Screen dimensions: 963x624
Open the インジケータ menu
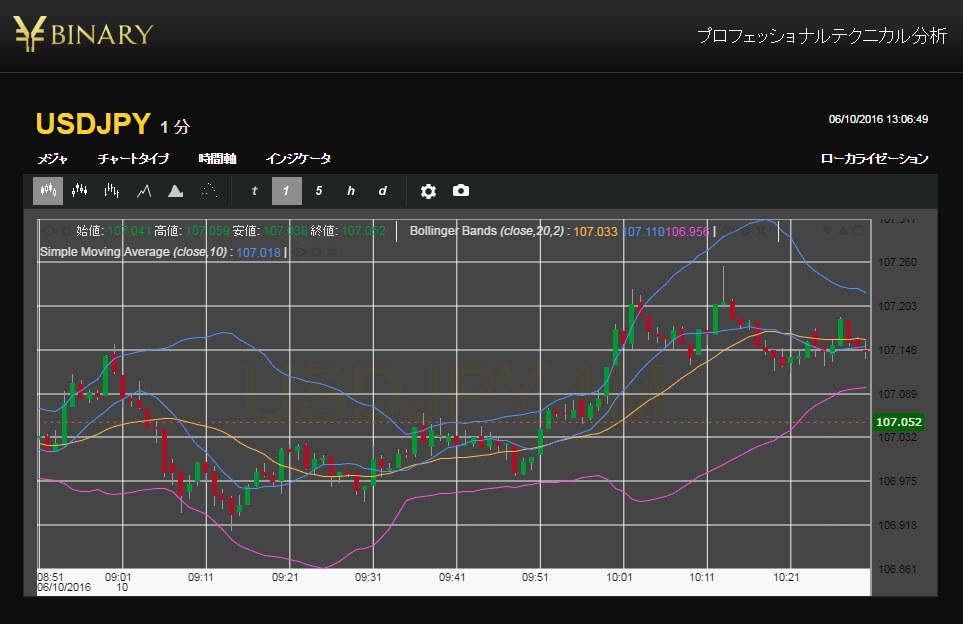298,159
